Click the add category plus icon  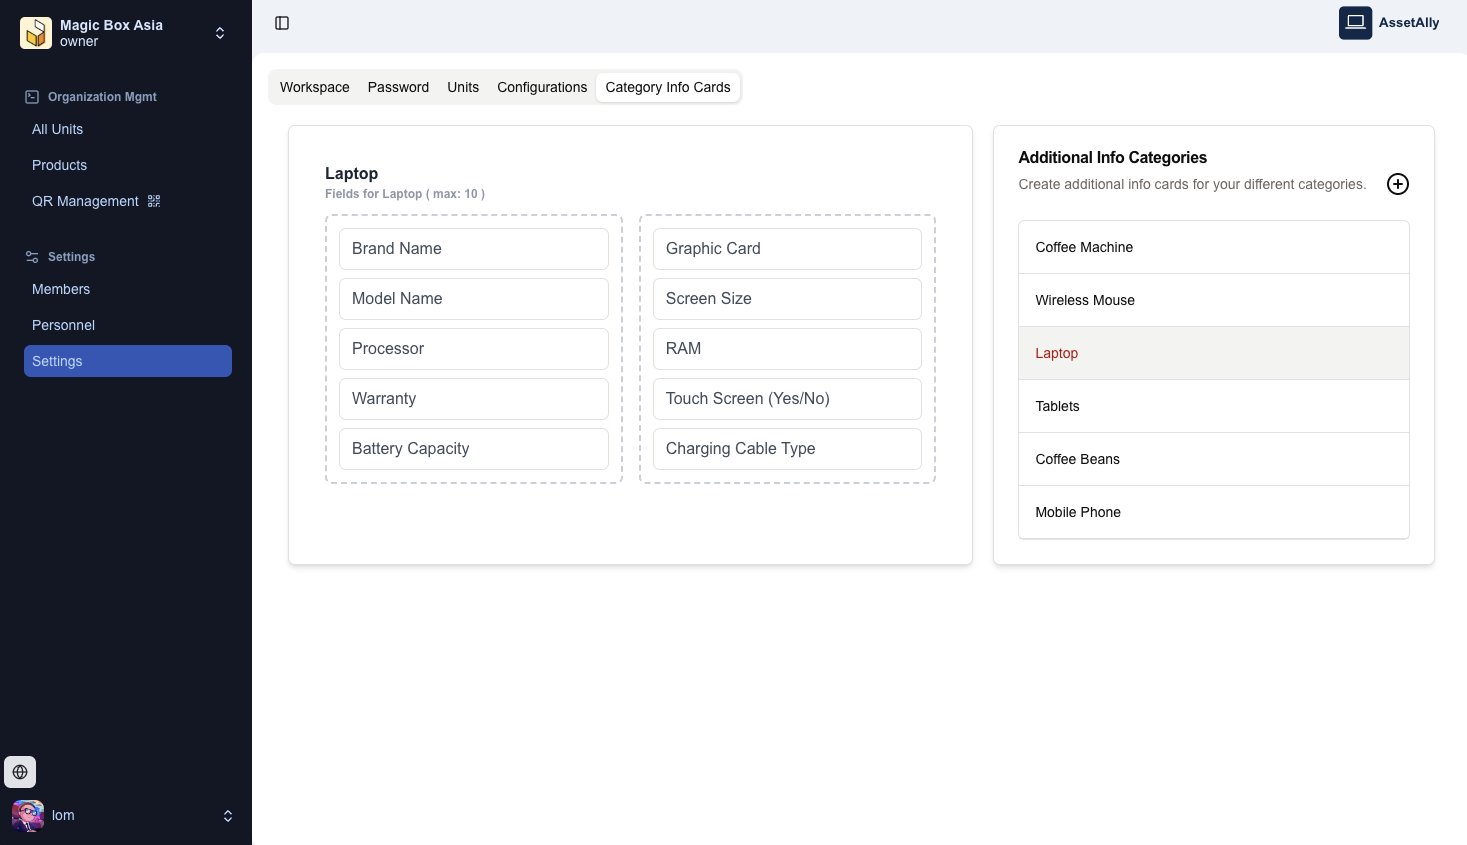[1397, 184]
